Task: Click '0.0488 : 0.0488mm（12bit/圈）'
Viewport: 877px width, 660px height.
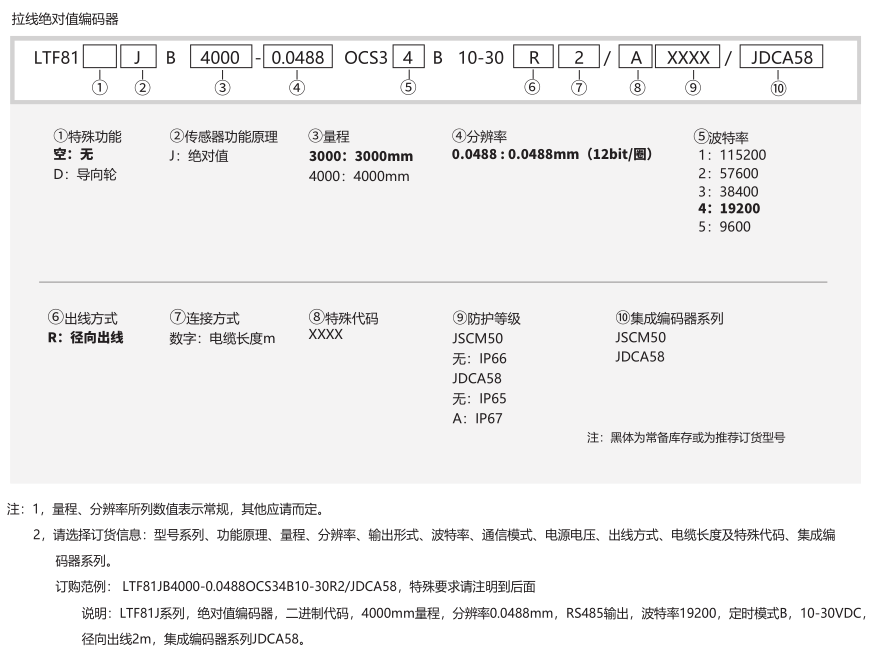Action: 552,154
